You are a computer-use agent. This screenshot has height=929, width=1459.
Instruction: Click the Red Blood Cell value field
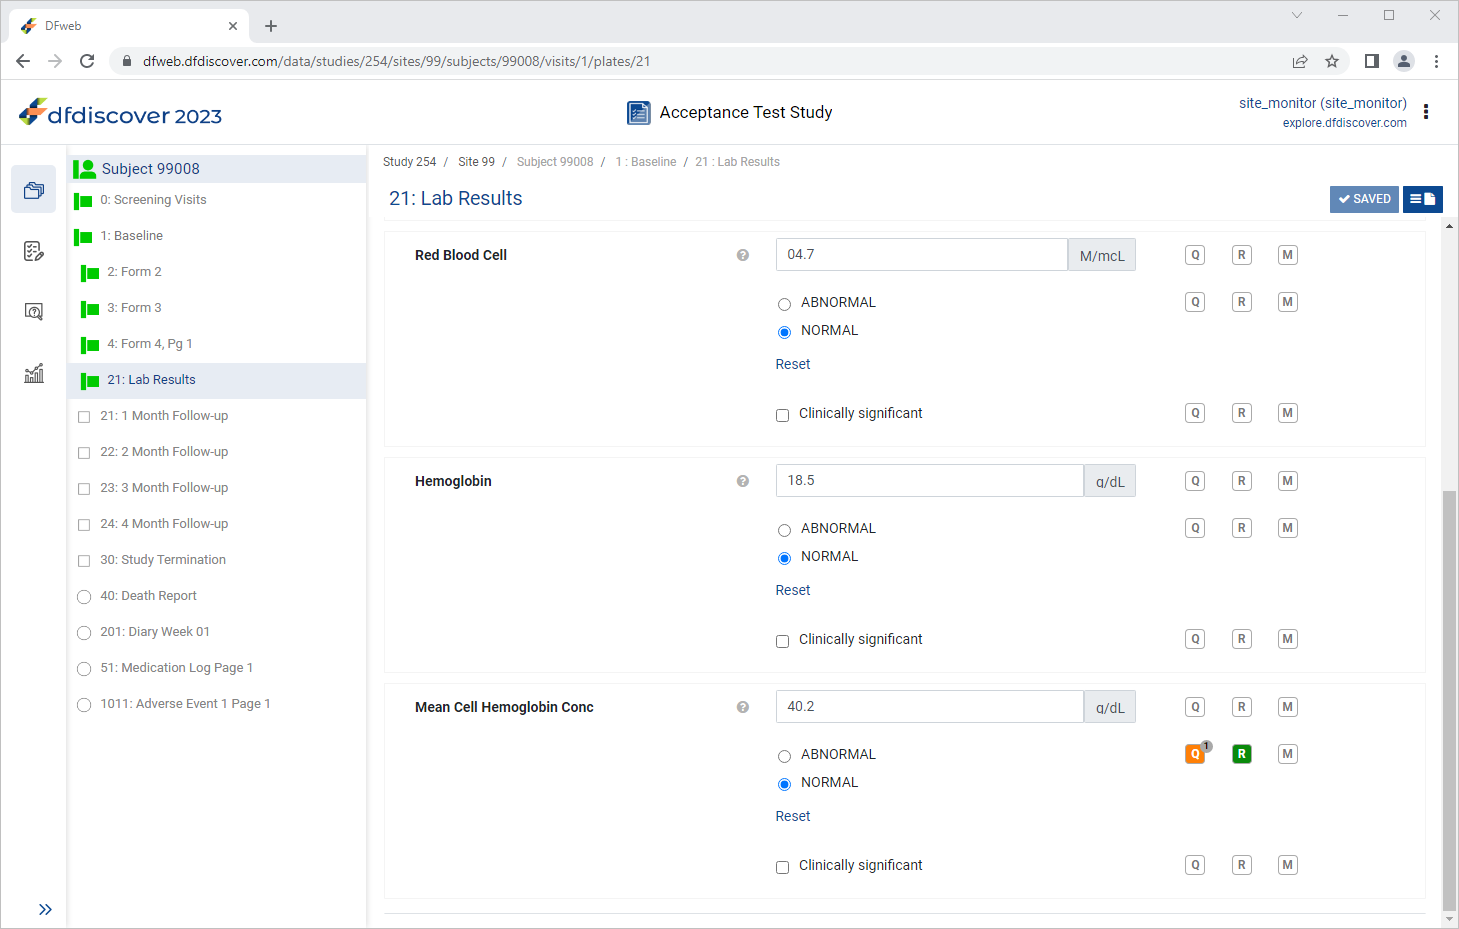pyautogui.click(x=922, y=255)
